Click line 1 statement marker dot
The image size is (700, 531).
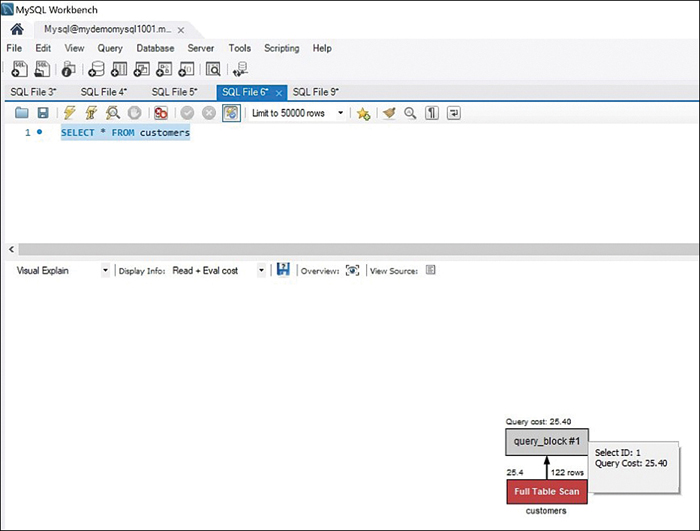[x=39, y=132]
